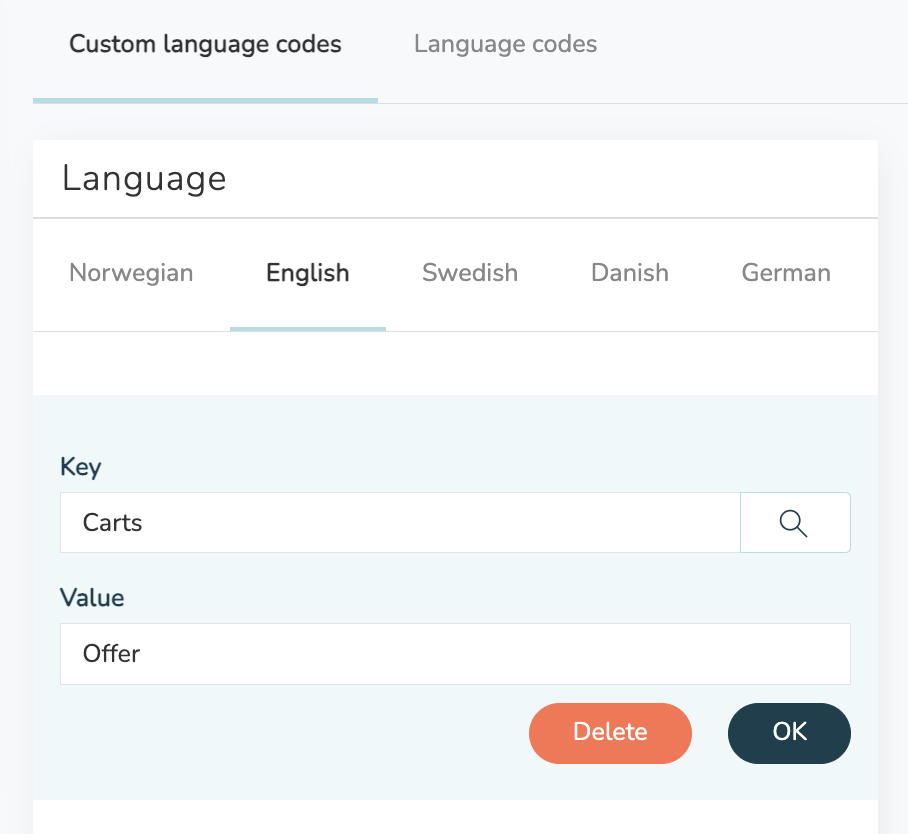Select the English language tab
908x834 pixels.
tap(307, 273)
